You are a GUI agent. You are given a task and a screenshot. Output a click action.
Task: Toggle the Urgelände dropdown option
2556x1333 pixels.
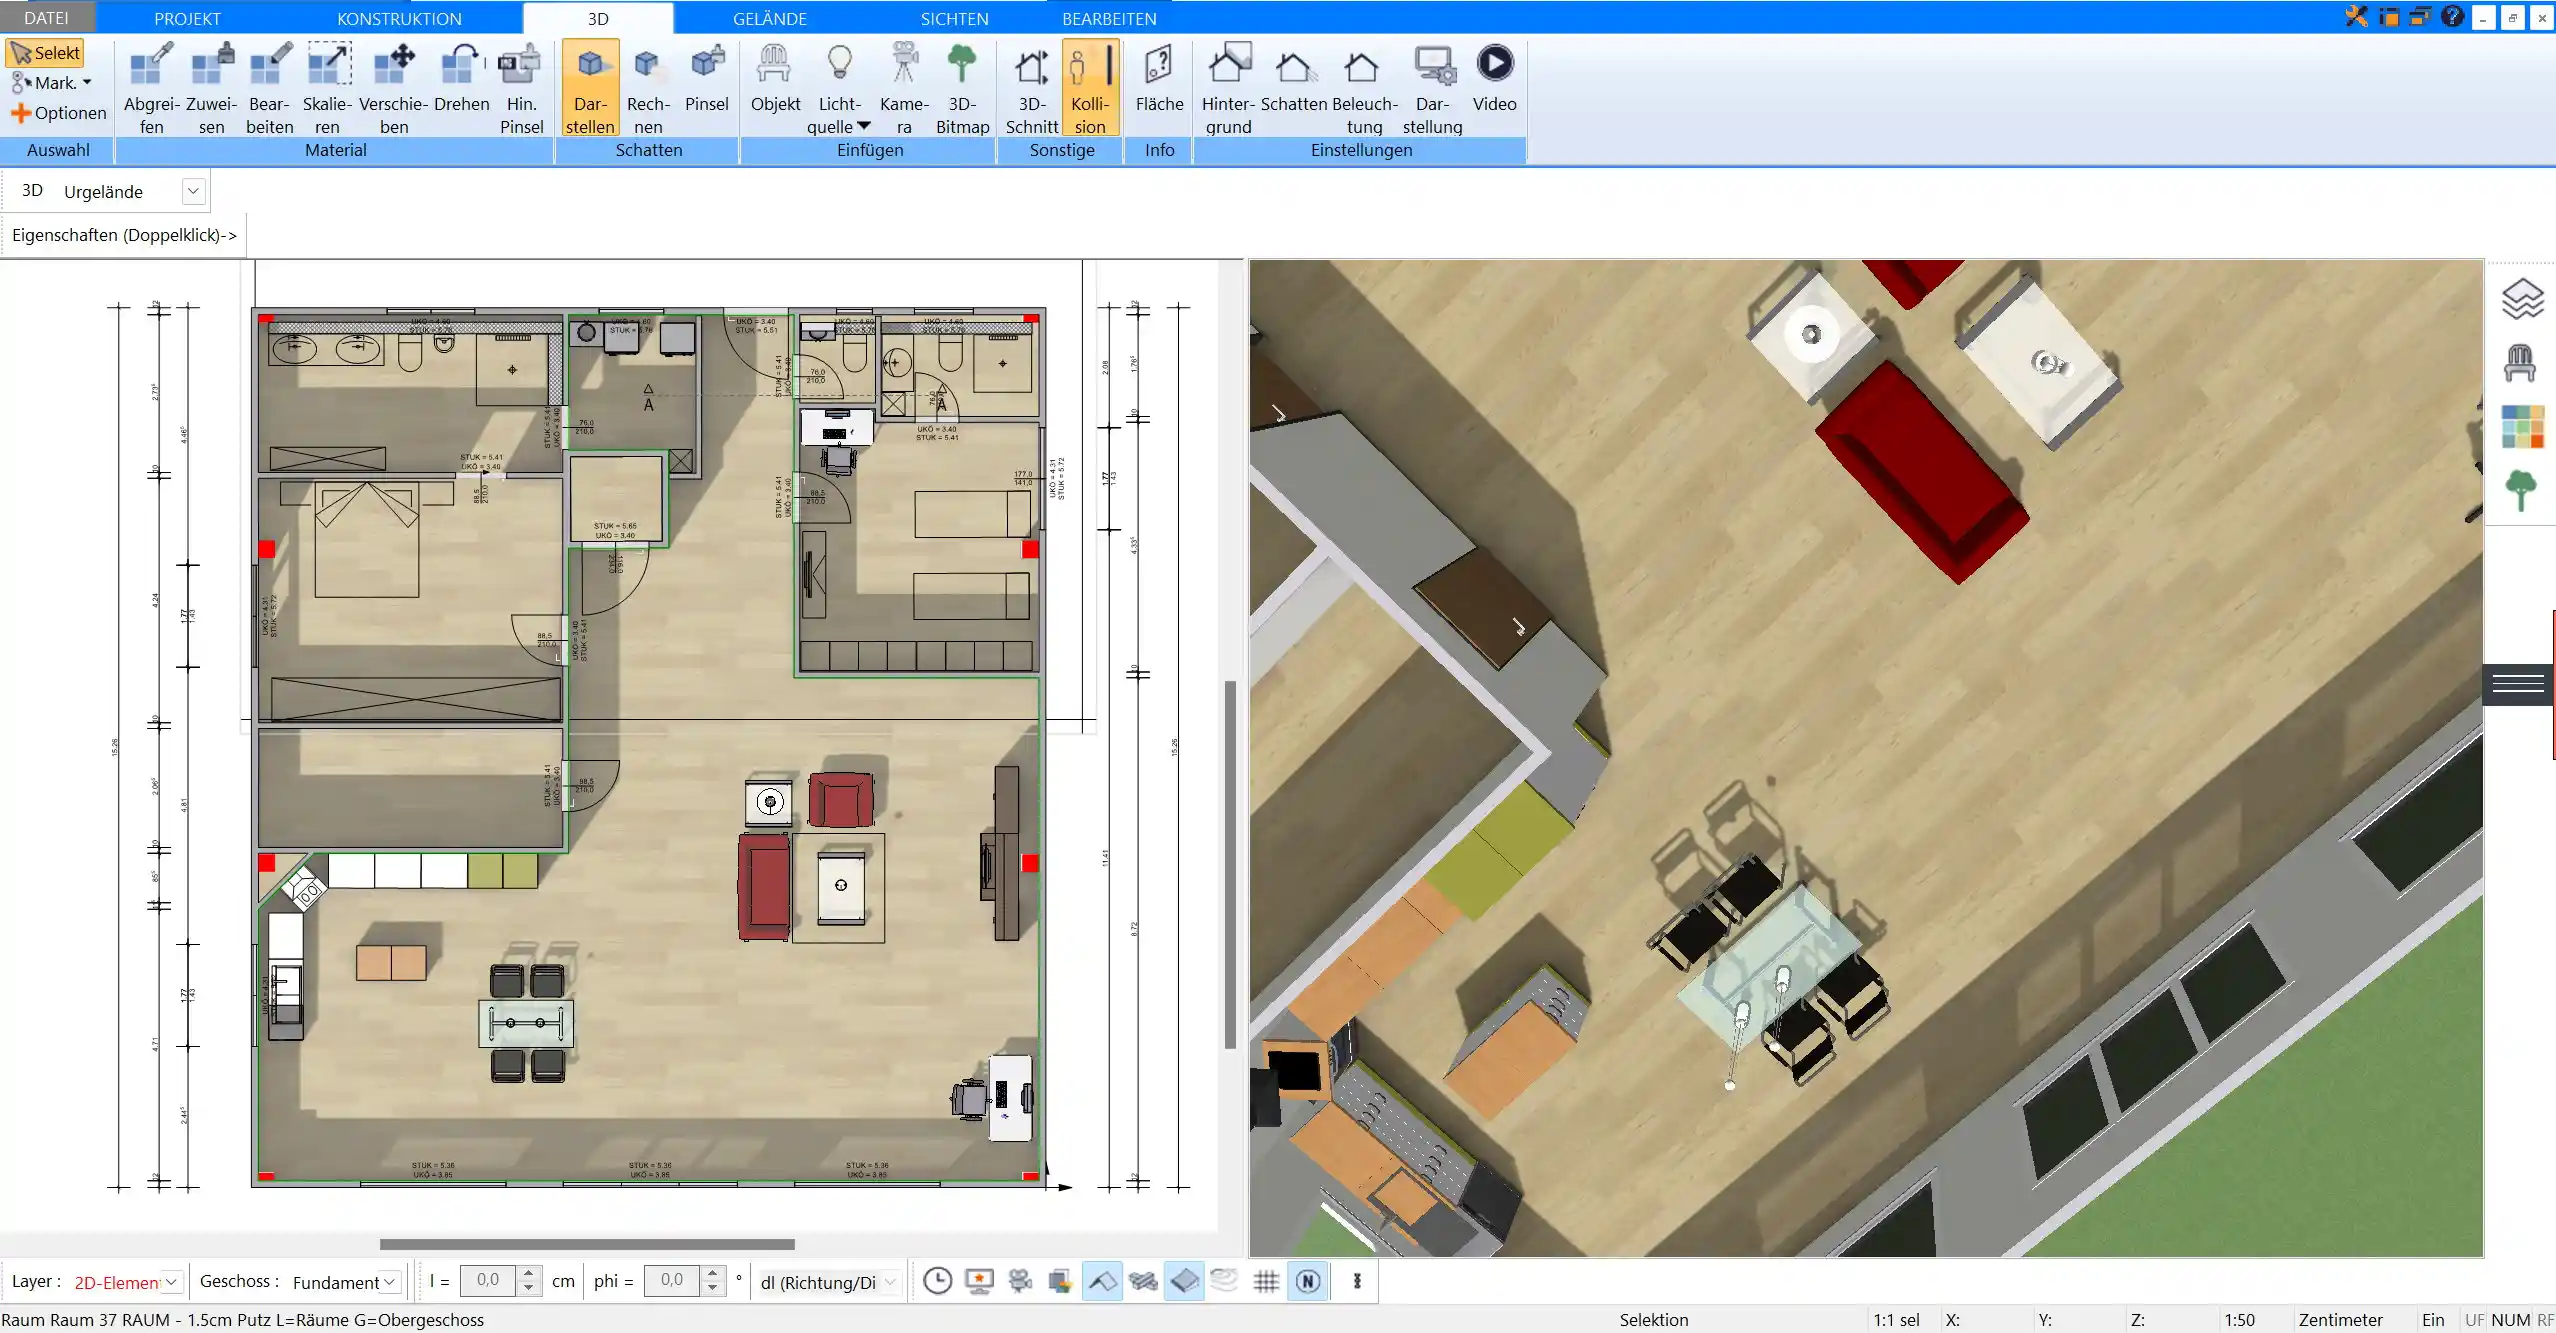[191, 189]
